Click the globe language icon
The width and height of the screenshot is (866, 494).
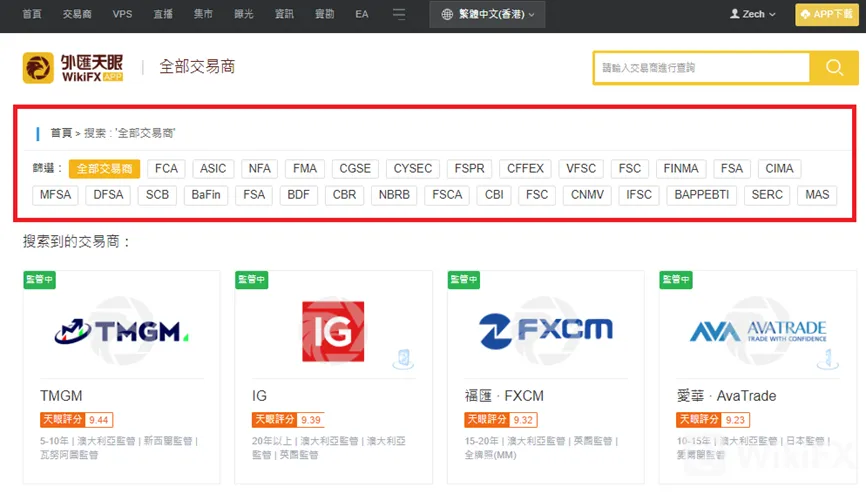pyautogui.click(x=447, y=14)
